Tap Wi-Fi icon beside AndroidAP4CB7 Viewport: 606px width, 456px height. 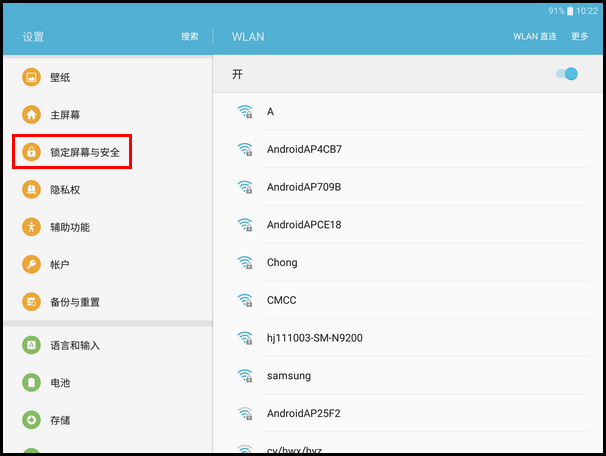pos(245,149)
